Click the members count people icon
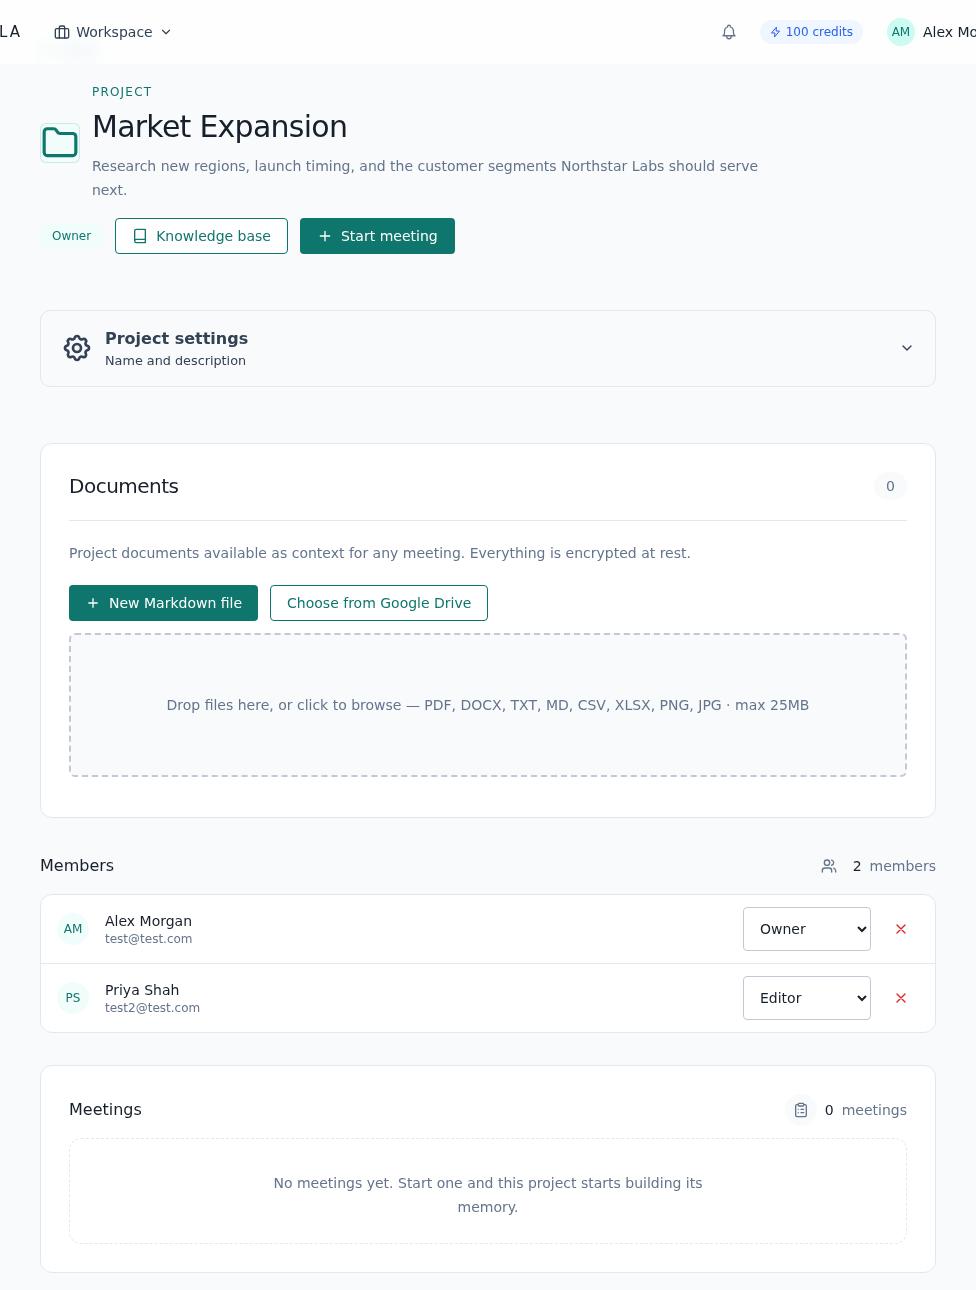The height and width of the screenshot is (1290, 976). click(x=829, y=866)
